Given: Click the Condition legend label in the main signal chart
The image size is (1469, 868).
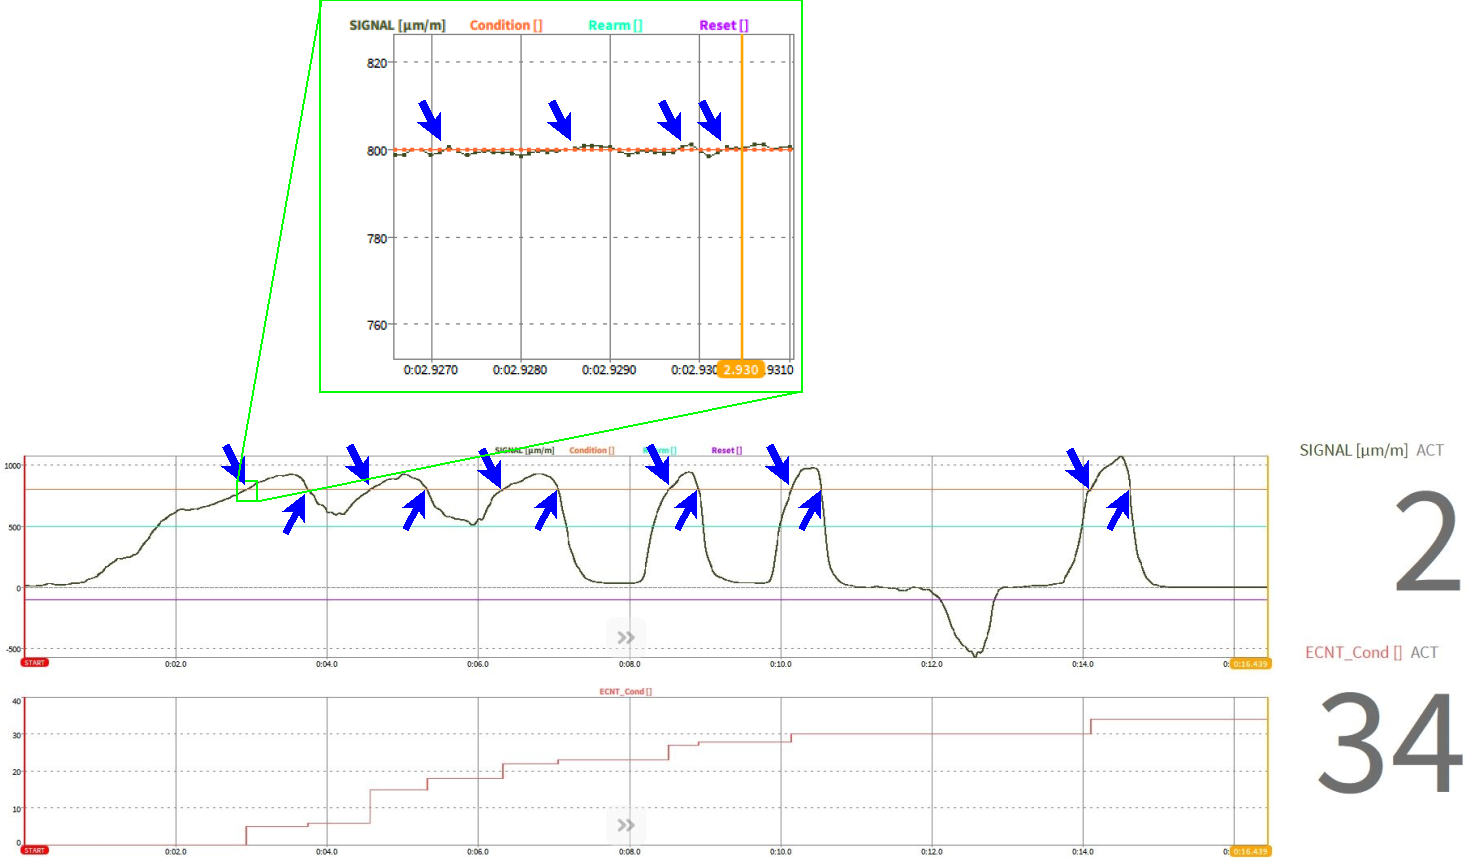Looking at the screenshot, I should (x=592, y=450).
